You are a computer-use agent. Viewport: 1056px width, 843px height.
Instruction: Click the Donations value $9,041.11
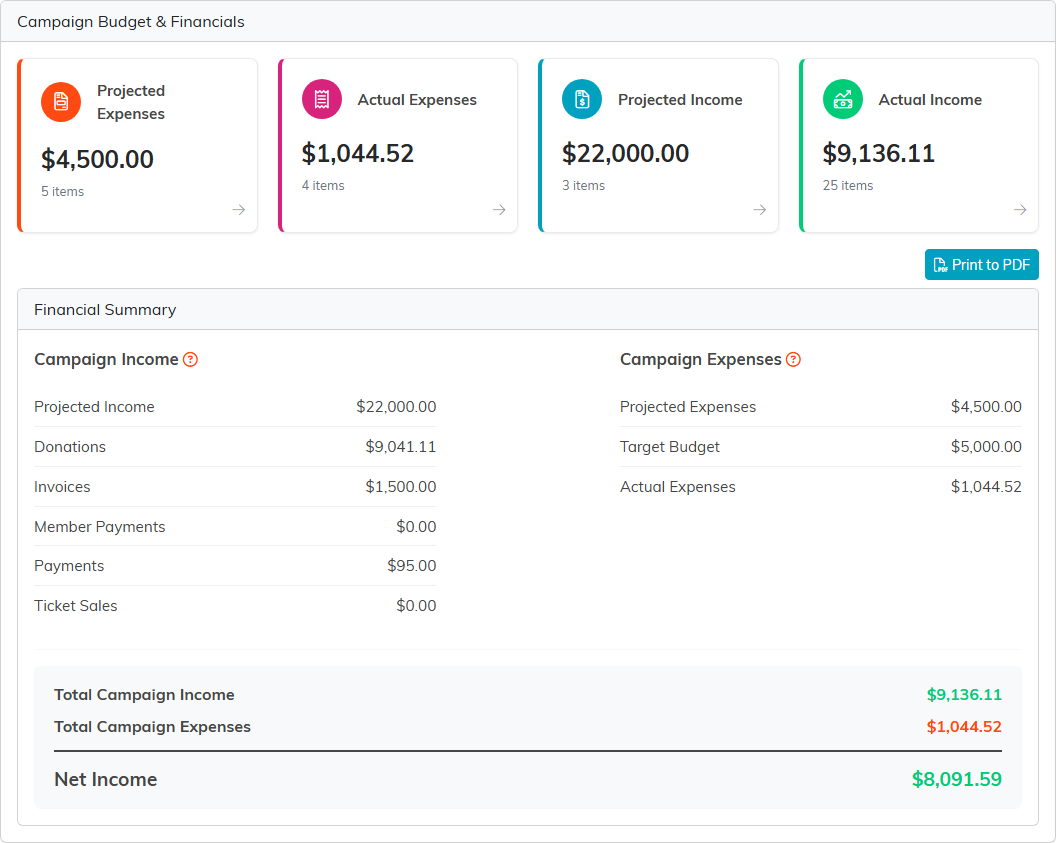(401, 447)
